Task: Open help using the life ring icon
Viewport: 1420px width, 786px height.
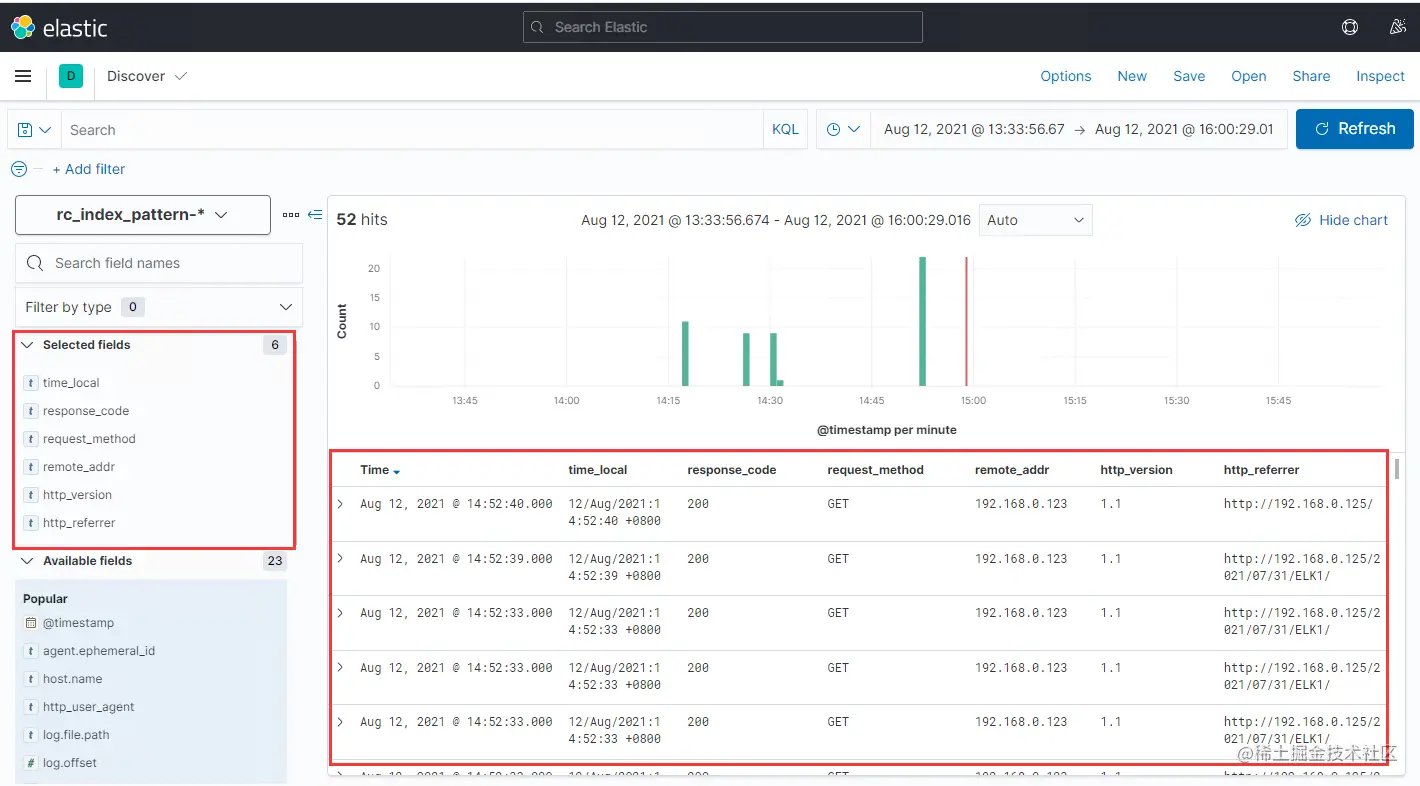Action: tap(1349, 27)
